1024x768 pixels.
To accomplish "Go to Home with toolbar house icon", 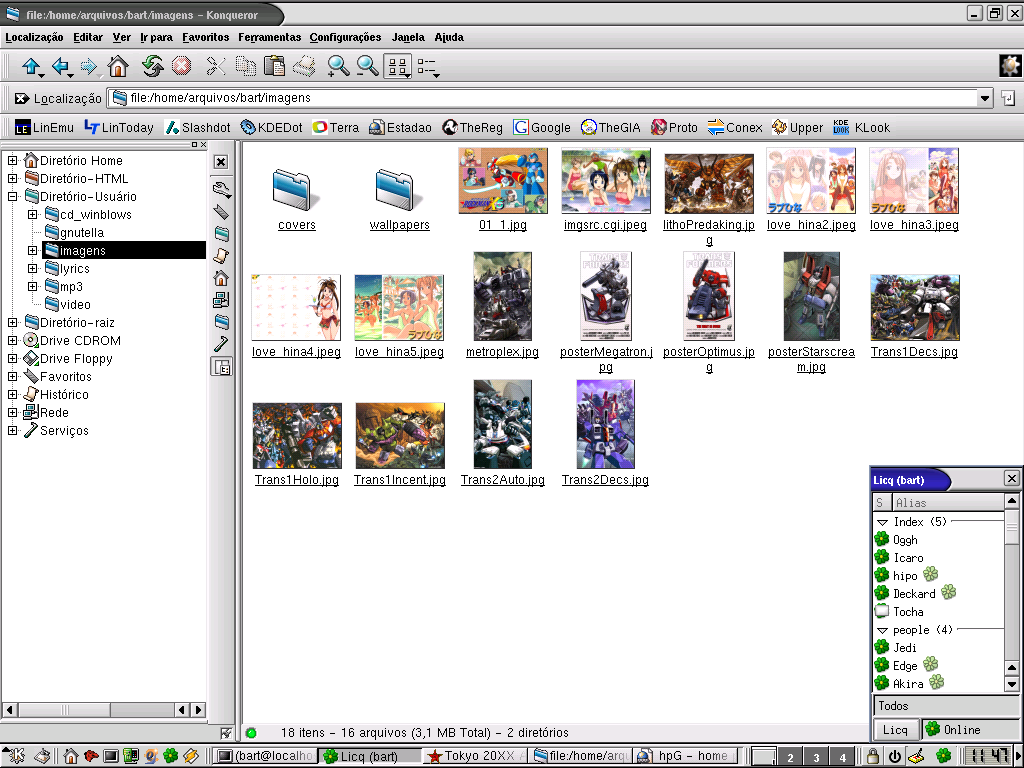I will coord(118,66).
